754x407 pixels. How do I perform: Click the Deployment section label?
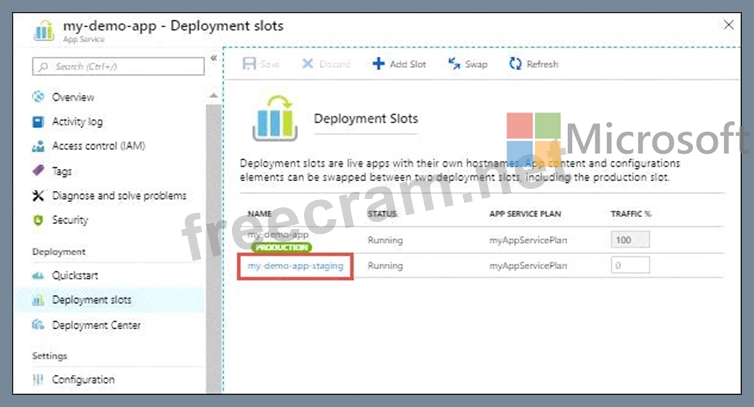[x=59, y=252]
